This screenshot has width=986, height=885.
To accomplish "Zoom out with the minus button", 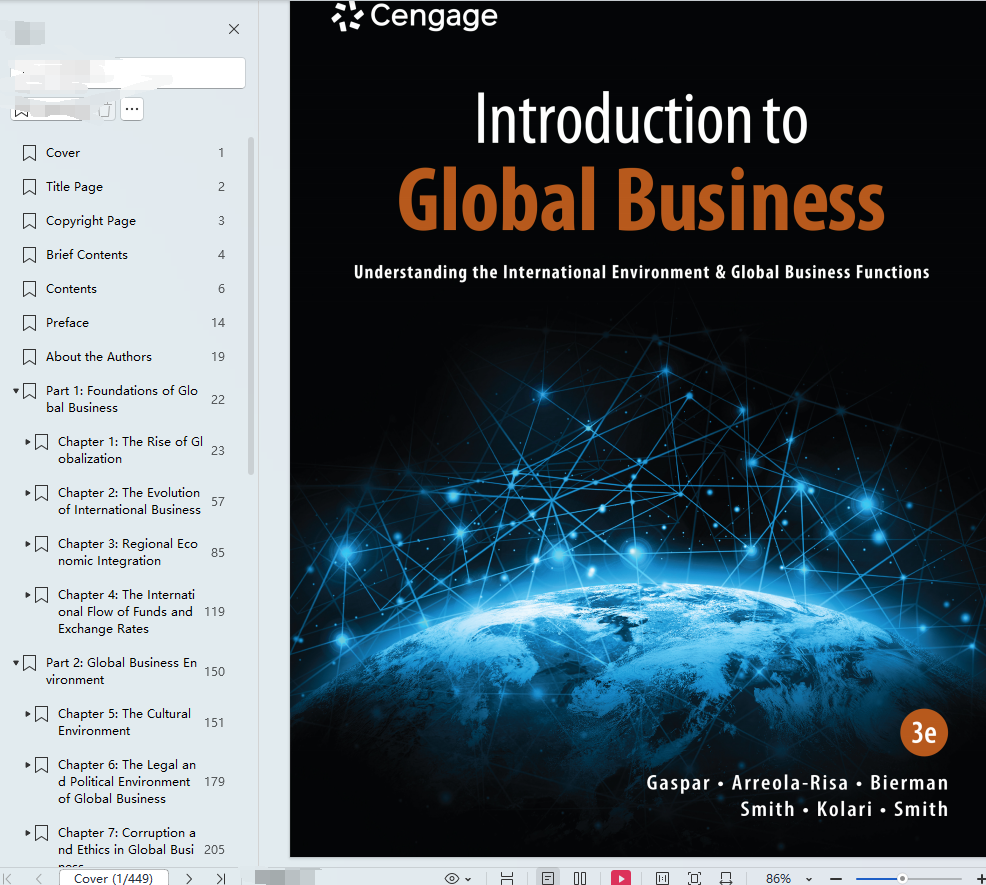I will (x=836, y=878).
